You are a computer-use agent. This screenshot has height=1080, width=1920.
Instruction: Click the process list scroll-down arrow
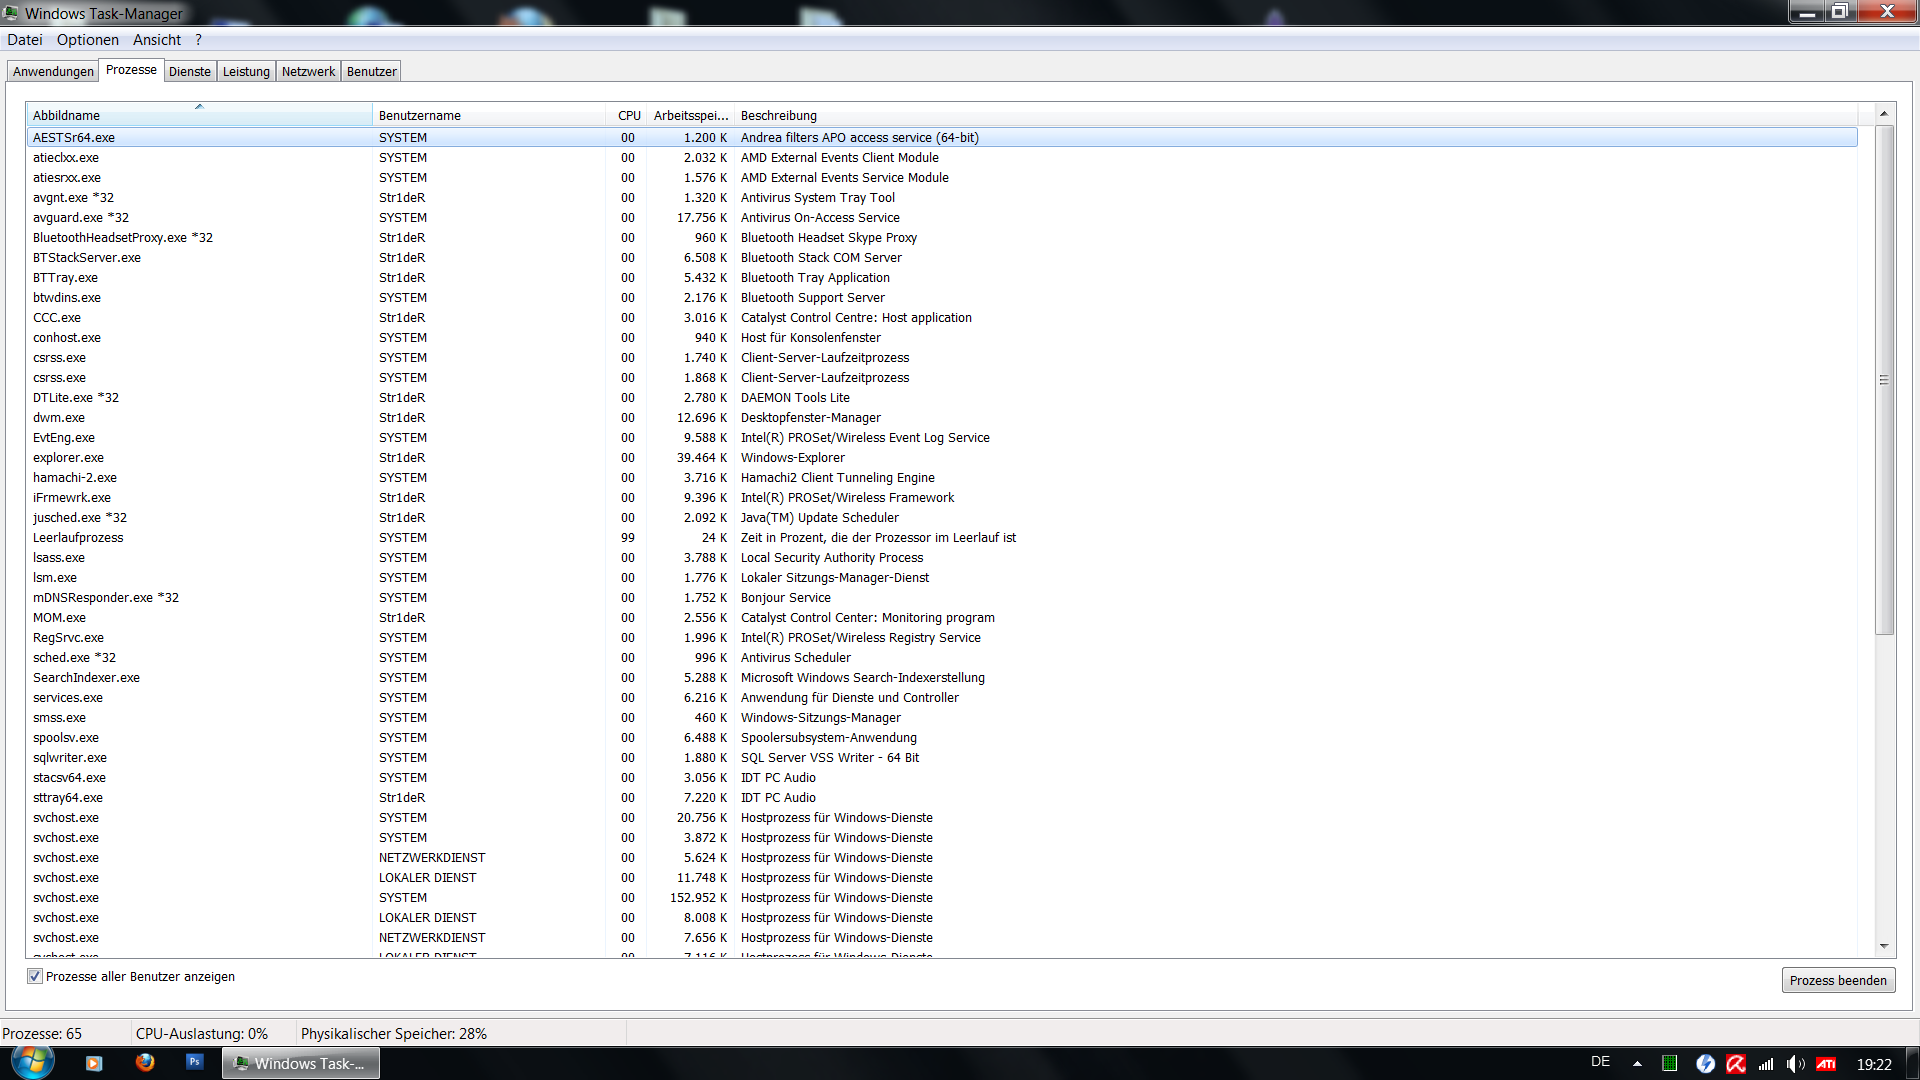coord(1884,946)
